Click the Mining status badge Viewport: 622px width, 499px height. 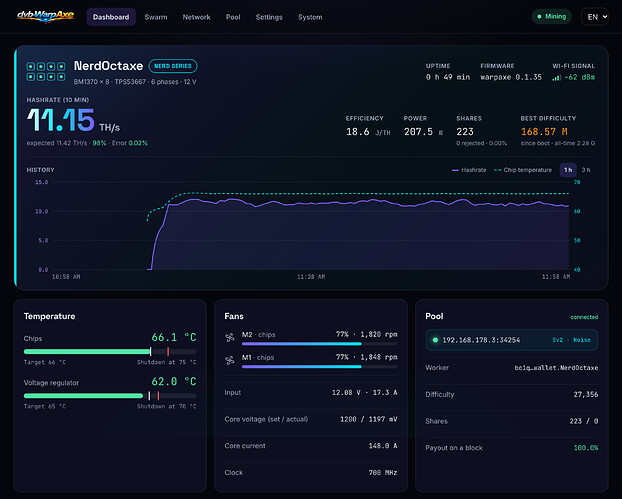551,17
